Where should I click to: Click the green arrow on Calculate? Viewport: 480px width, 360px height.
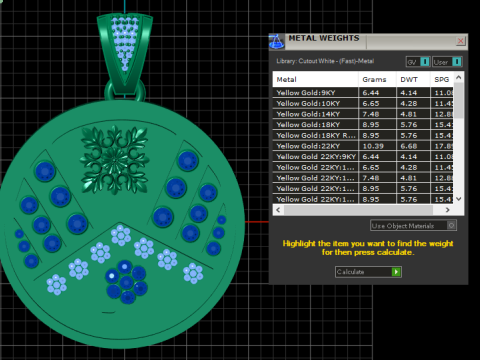(396, 272)
